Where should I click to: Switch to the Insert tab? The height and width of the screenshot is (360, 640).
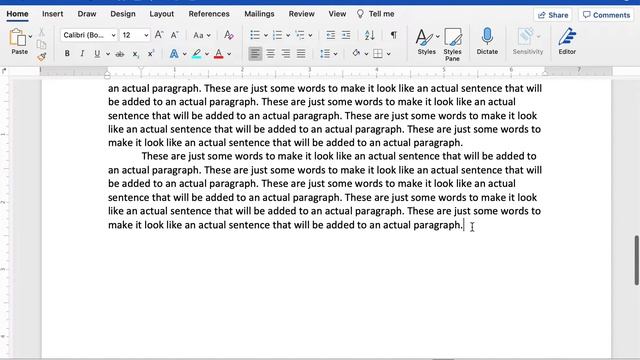point(53,14)
